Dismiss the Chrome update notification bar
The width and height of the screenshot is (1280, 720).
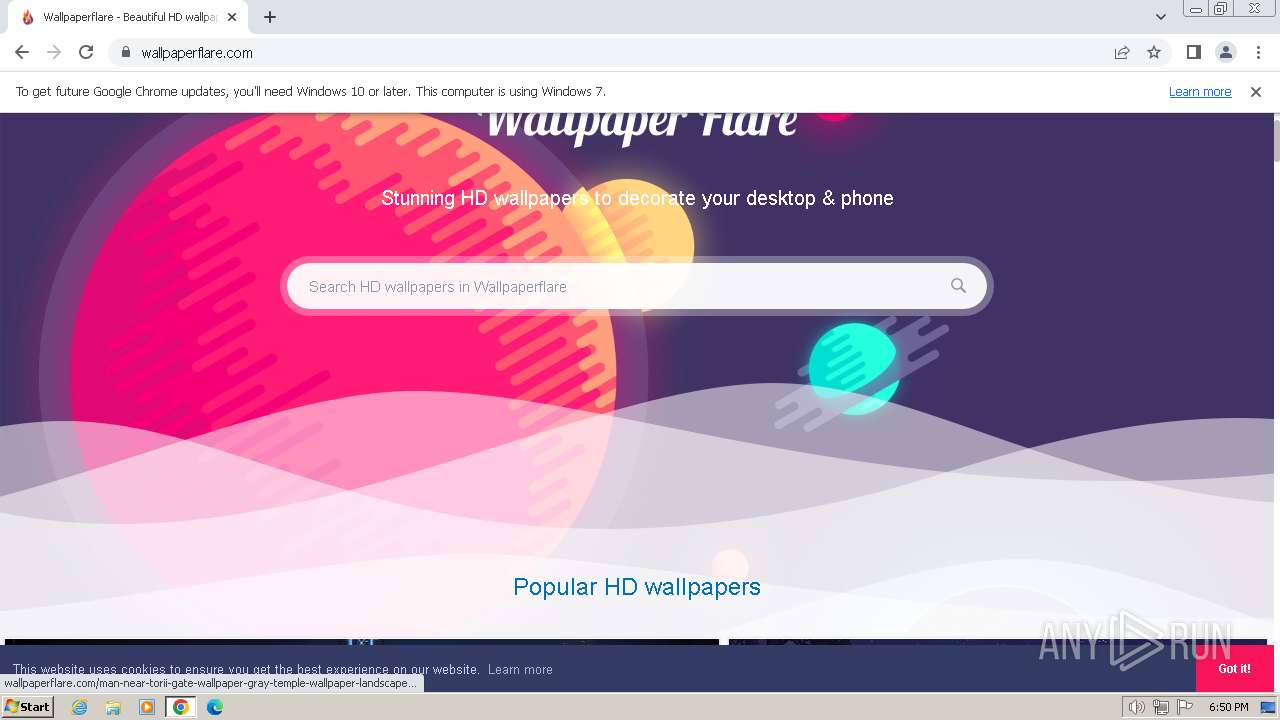click(1256, 91)
